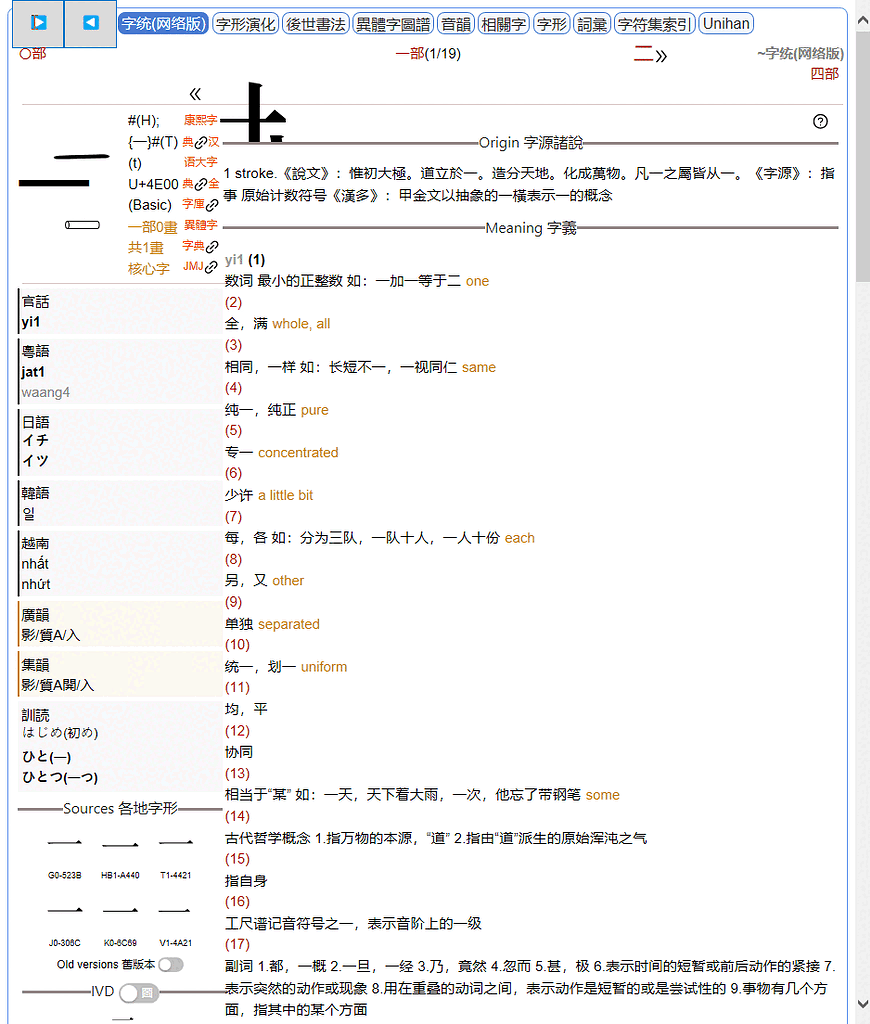Image resolution: width=870 pixels, height=1024 pixels.
Task: Switch to the Unihan tab
Action: [x=726, y=24]
